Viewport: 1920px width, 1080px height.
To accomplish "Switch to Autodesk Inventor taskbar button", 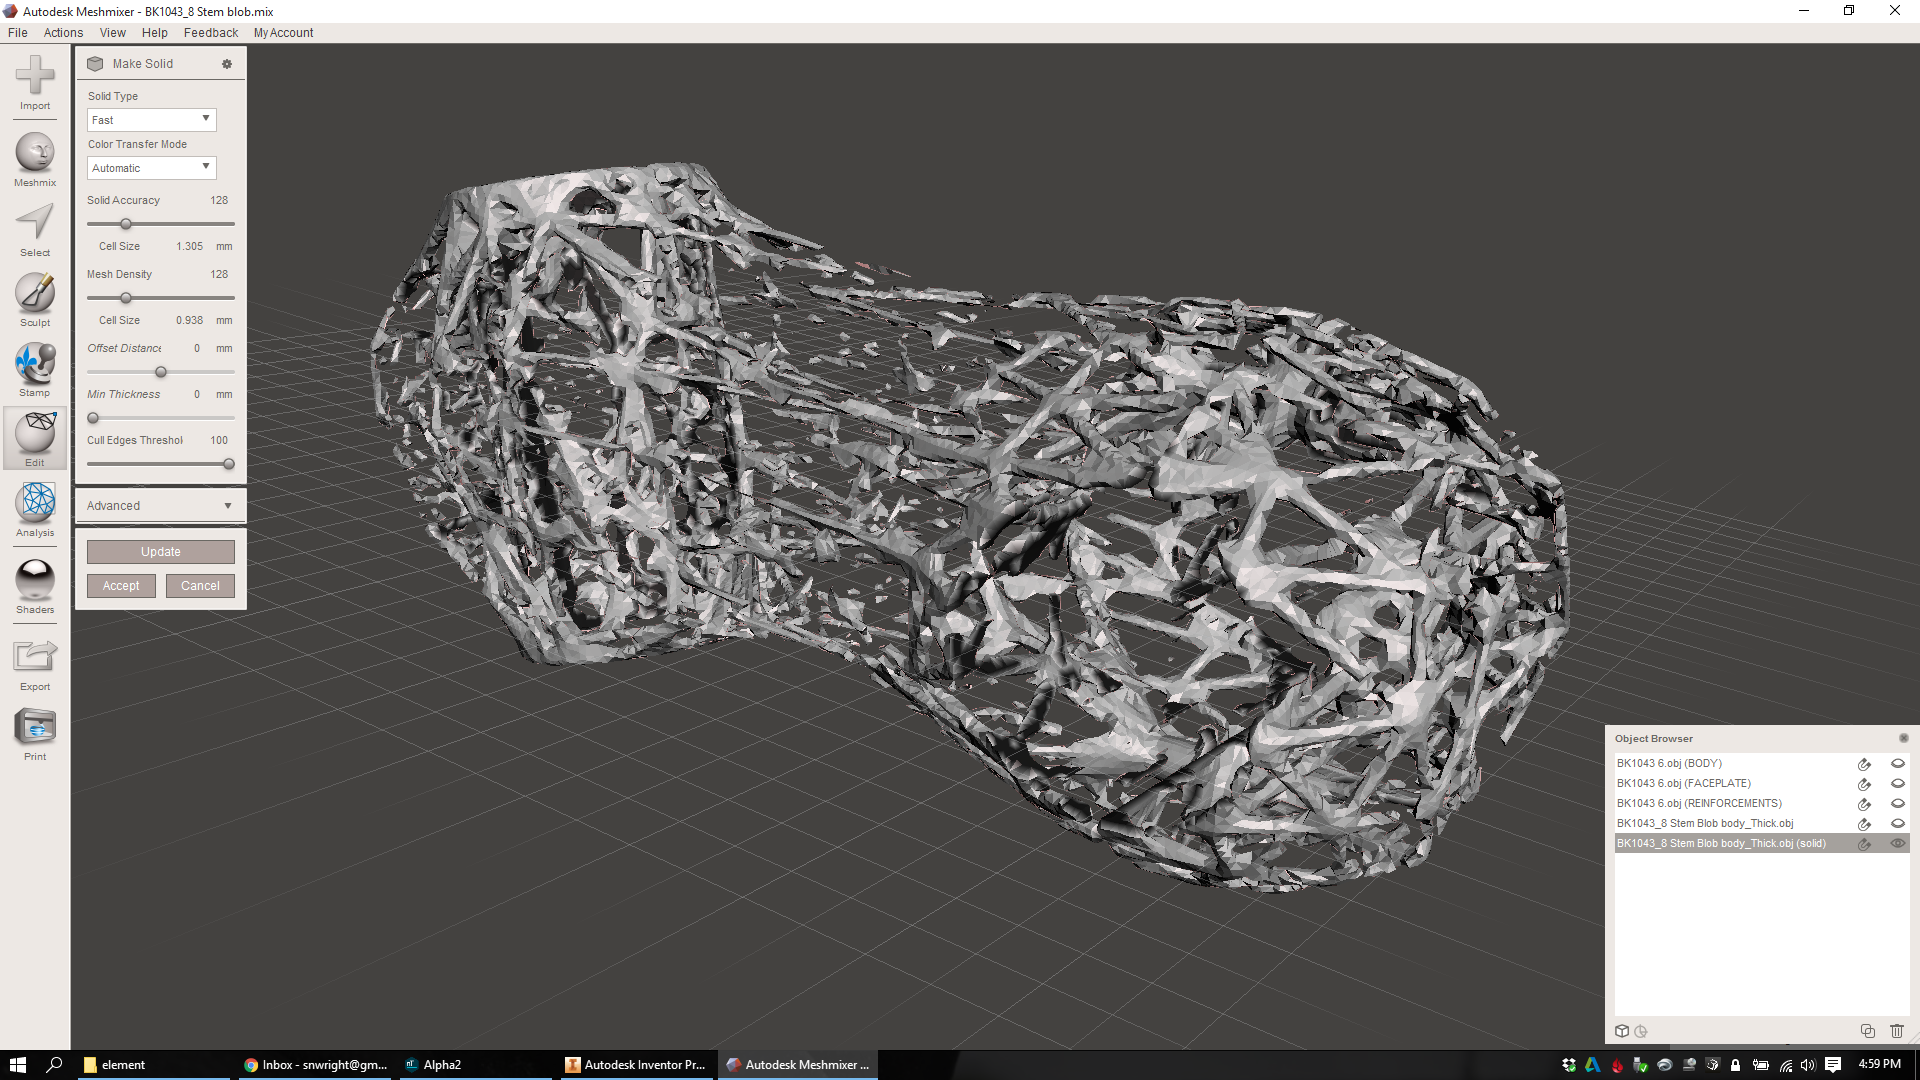I will tap(636, 1065).
